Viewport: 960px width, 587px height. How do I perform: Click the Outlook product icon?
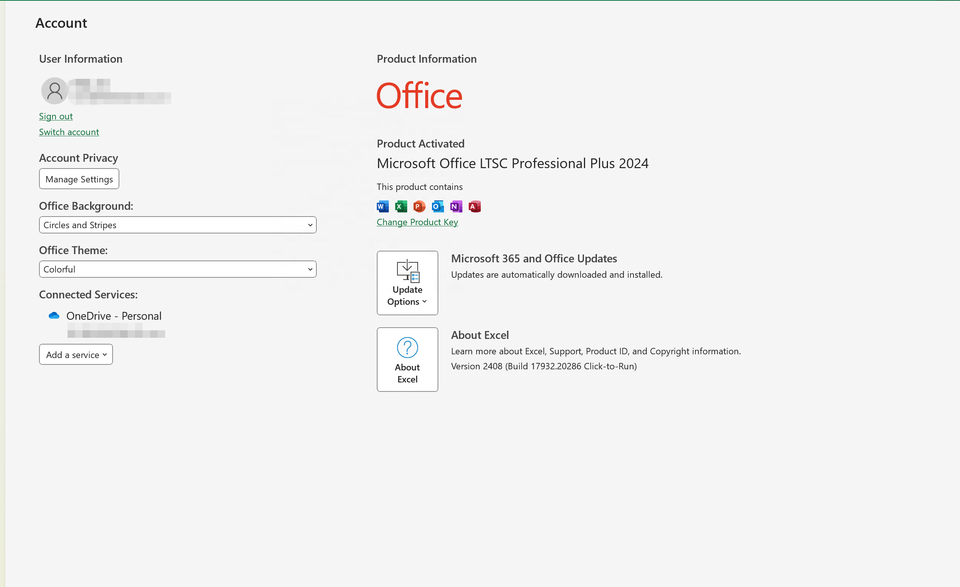(438, 206)
